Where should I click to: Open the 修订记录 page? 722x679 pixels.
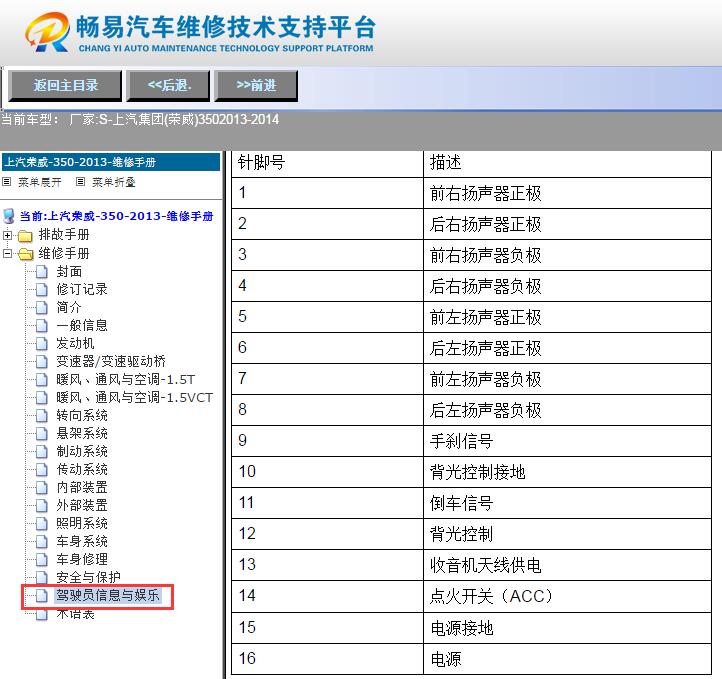[x=82, y=290]
